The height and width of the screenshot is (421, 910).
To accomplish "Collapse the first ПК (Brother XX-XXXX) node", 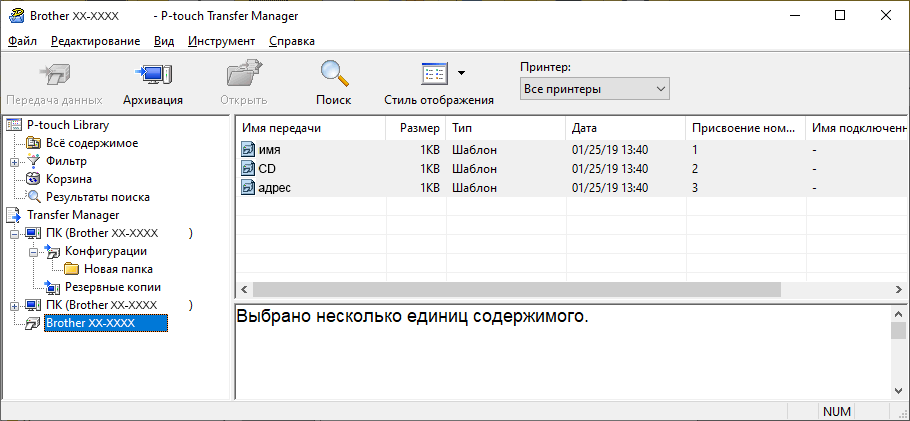I will click(x=14, y=233).
